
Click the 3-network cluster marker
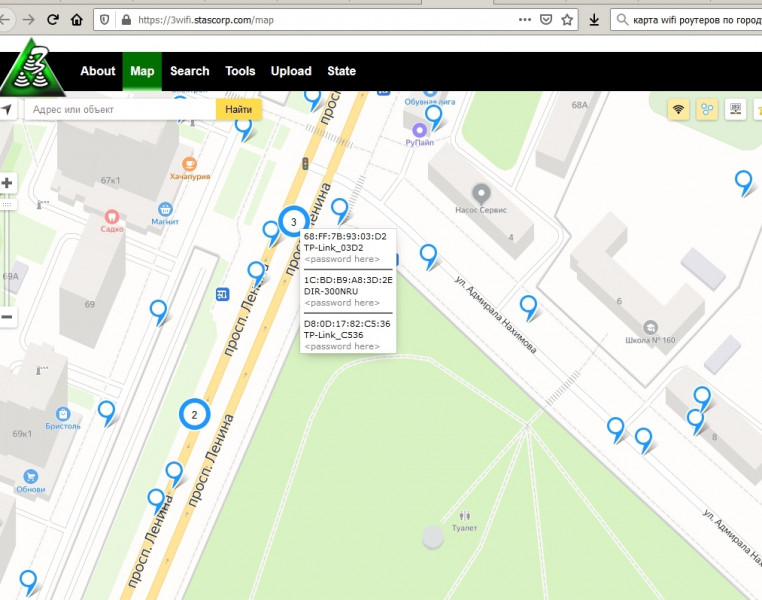293,221
